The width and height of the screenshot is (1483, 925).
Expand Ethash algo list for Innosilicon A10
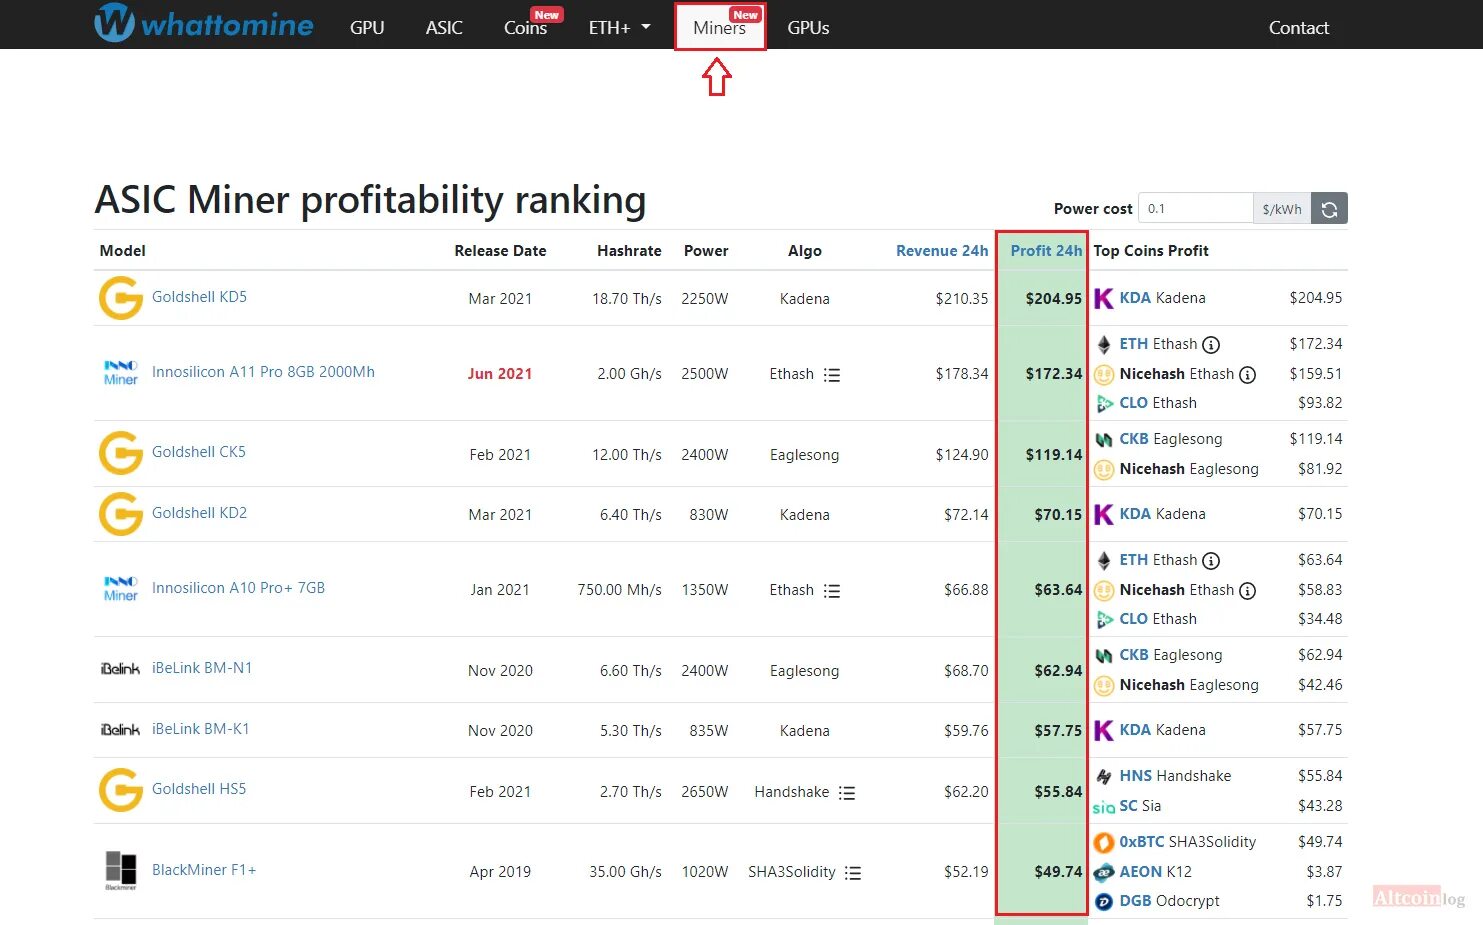point(832,591)
